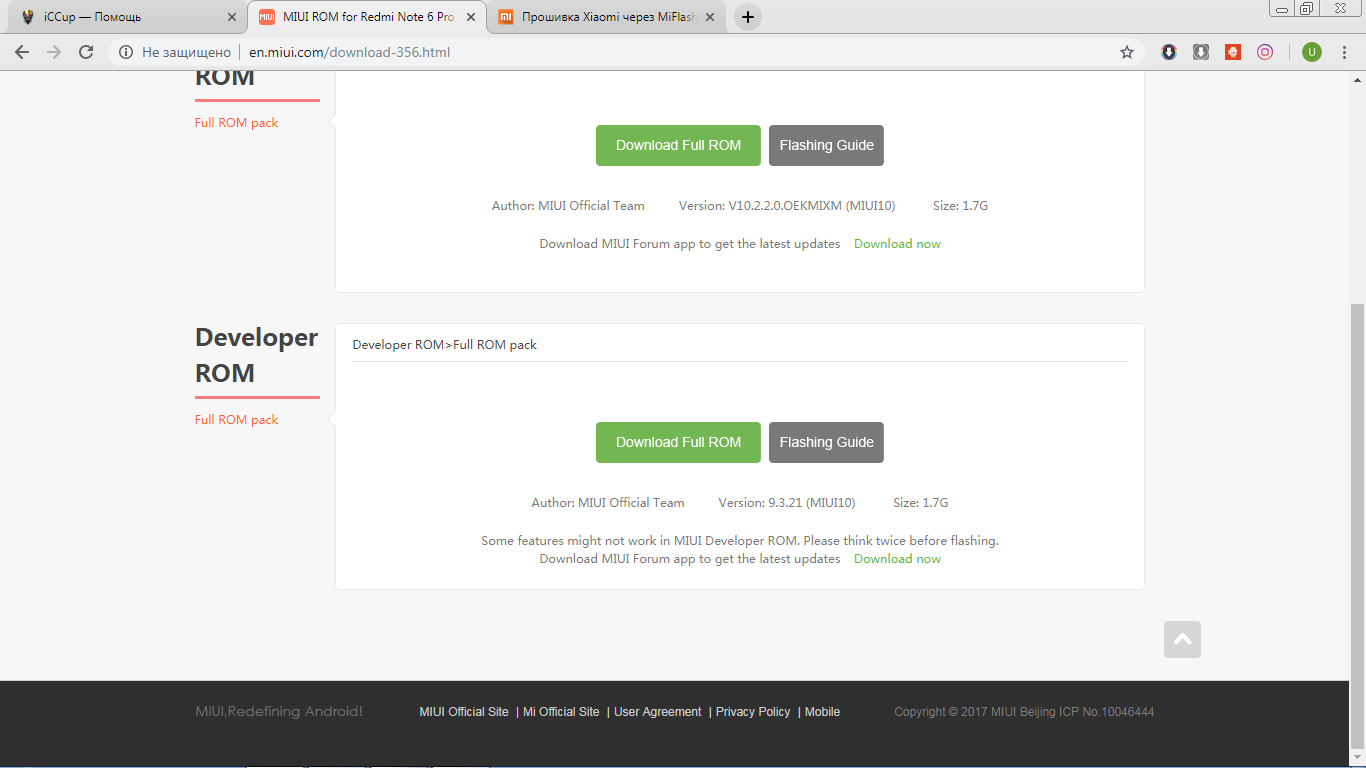Open User Agreement footer link
This screenshot has height=768, width=1366.
(x=658, y=712)
